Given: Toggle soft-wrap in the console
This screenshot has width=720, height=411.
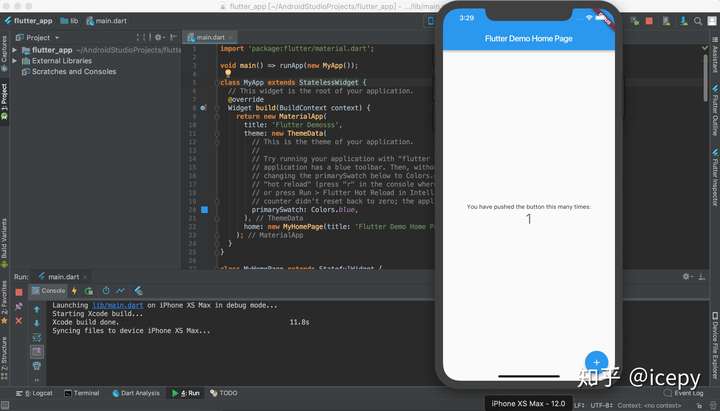Looking at the screenshot, I should point(37,338).
